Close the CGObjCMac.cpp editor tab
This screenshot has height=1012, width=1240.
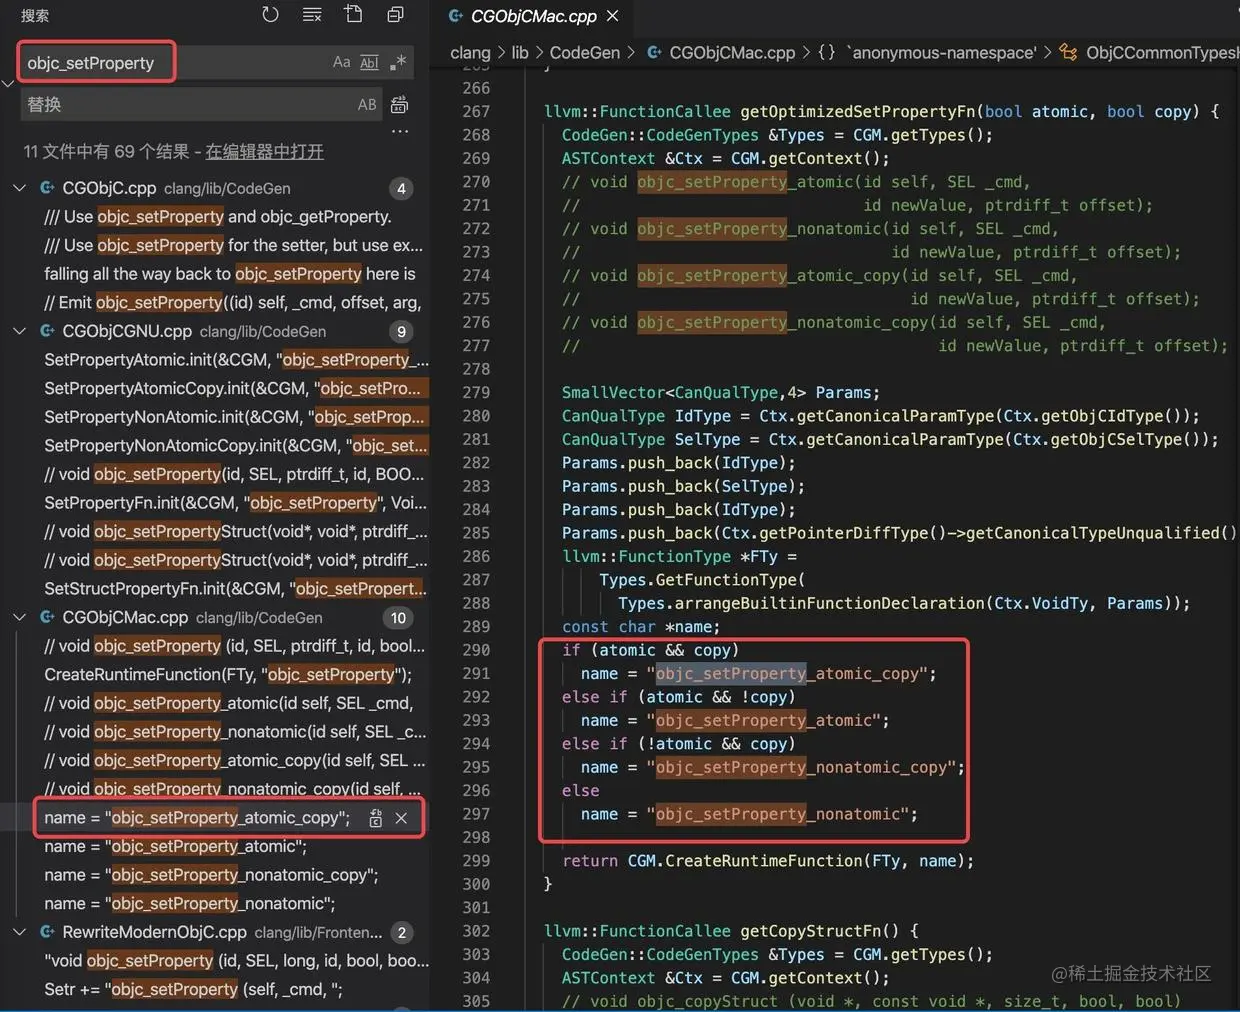pos(613,16)
